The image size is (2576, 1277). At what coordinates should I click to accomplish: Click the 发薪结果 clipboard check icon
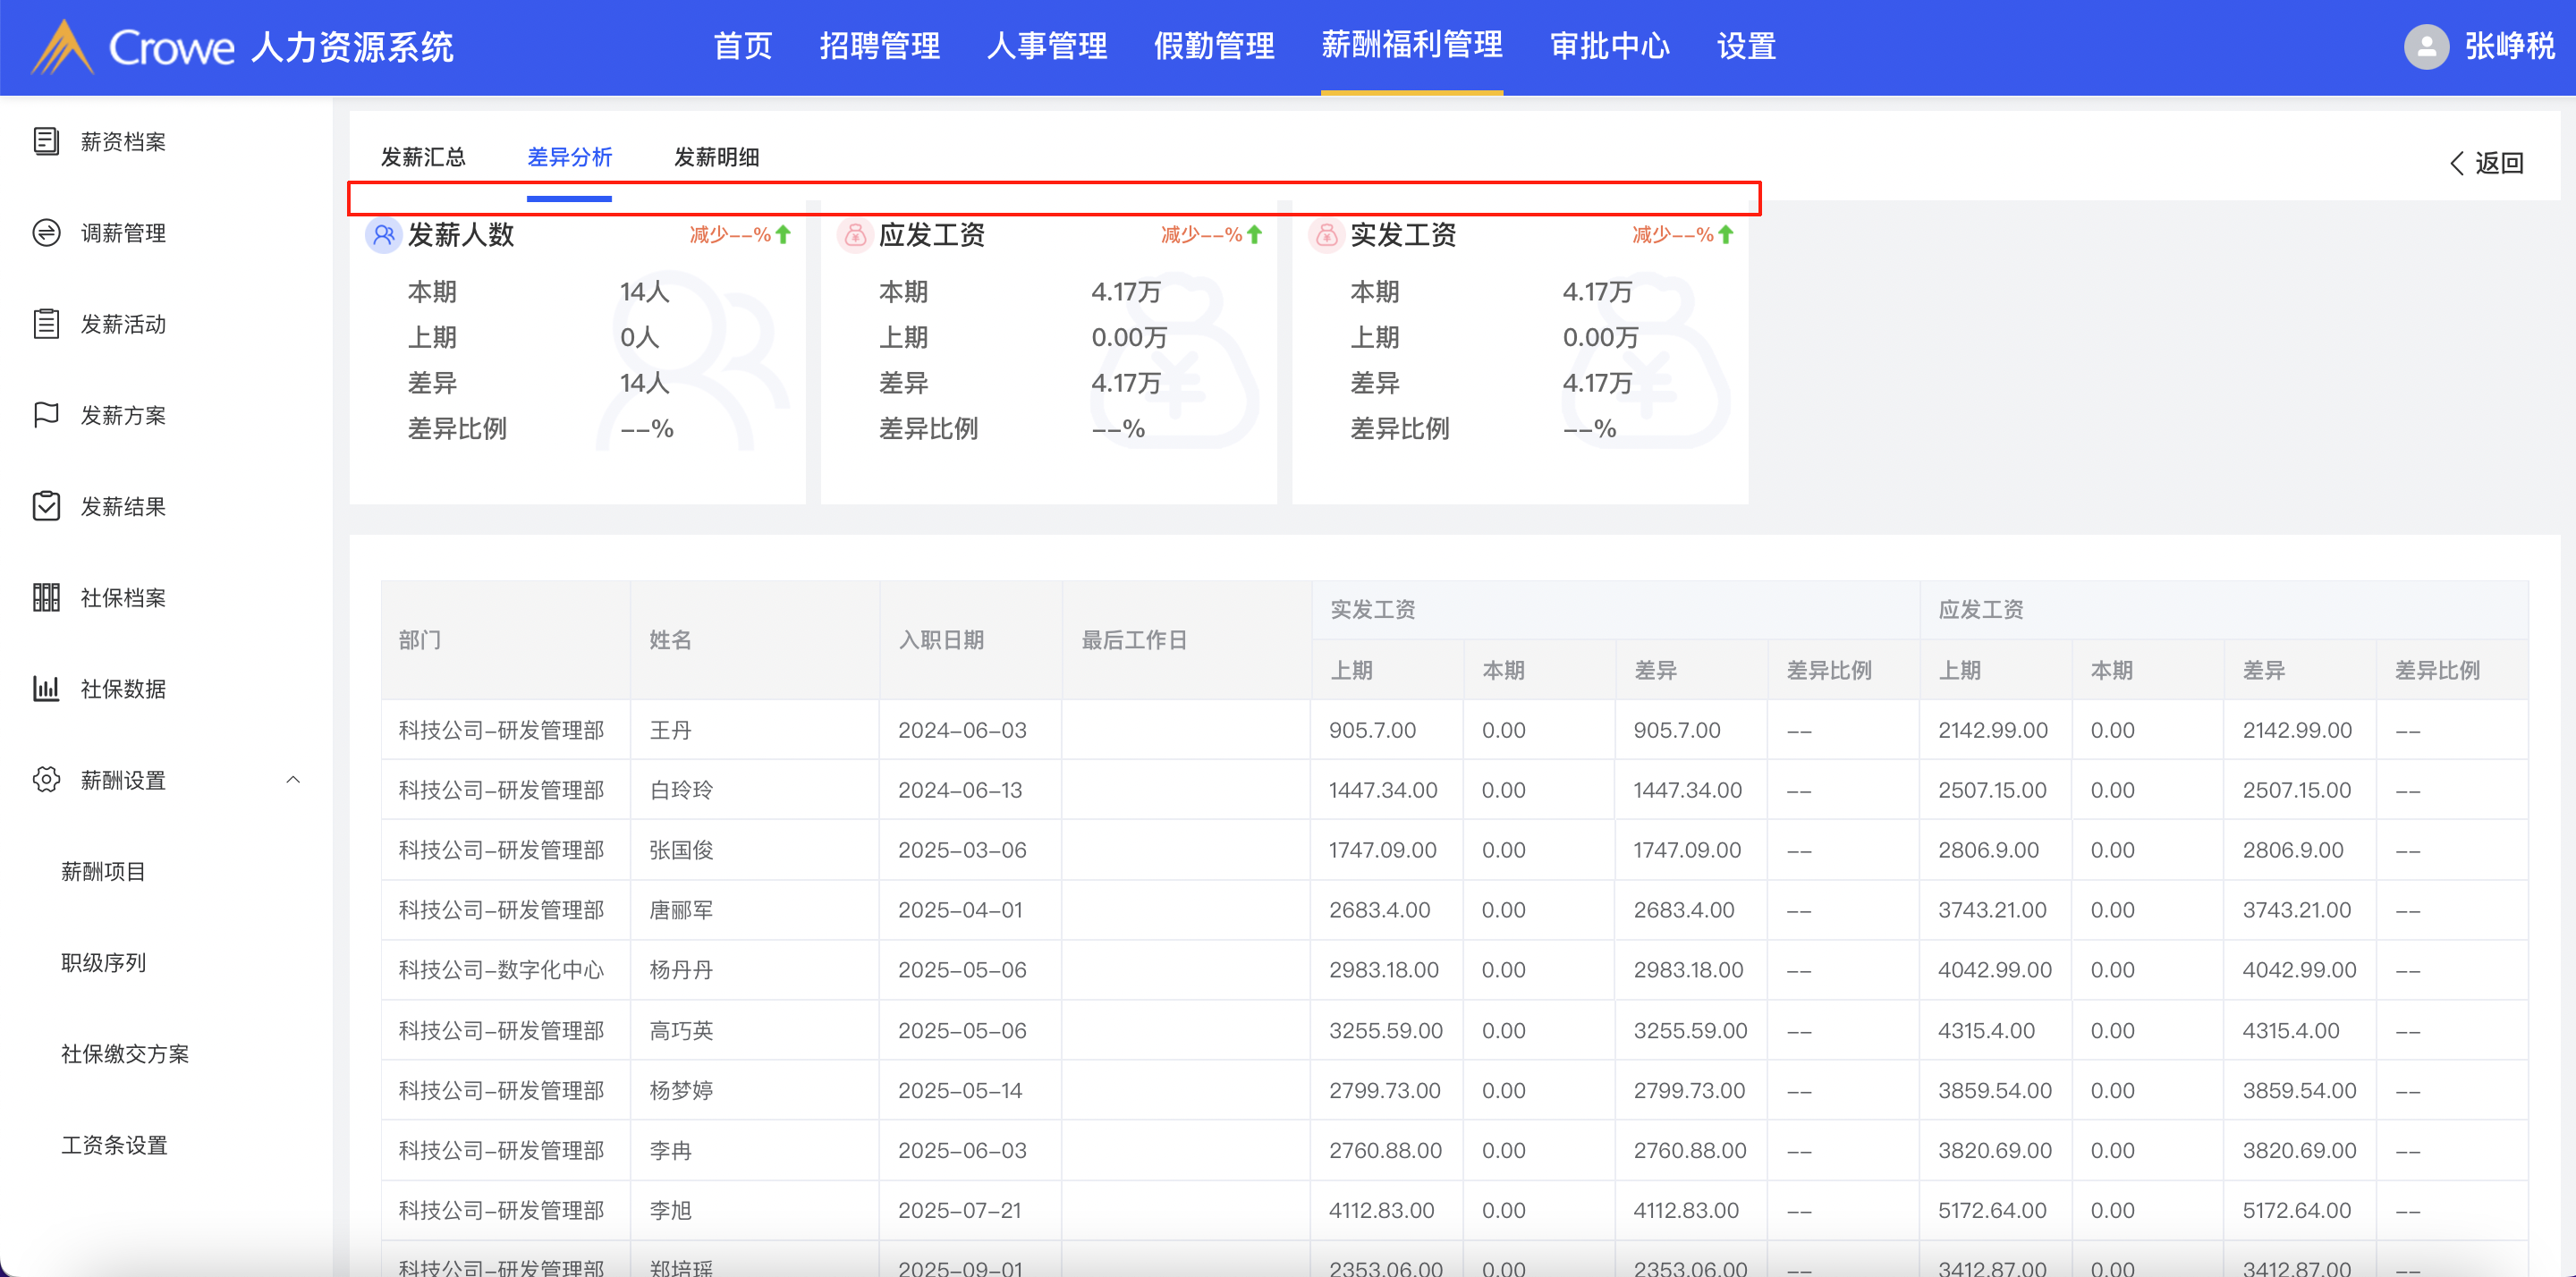(46, 506)
